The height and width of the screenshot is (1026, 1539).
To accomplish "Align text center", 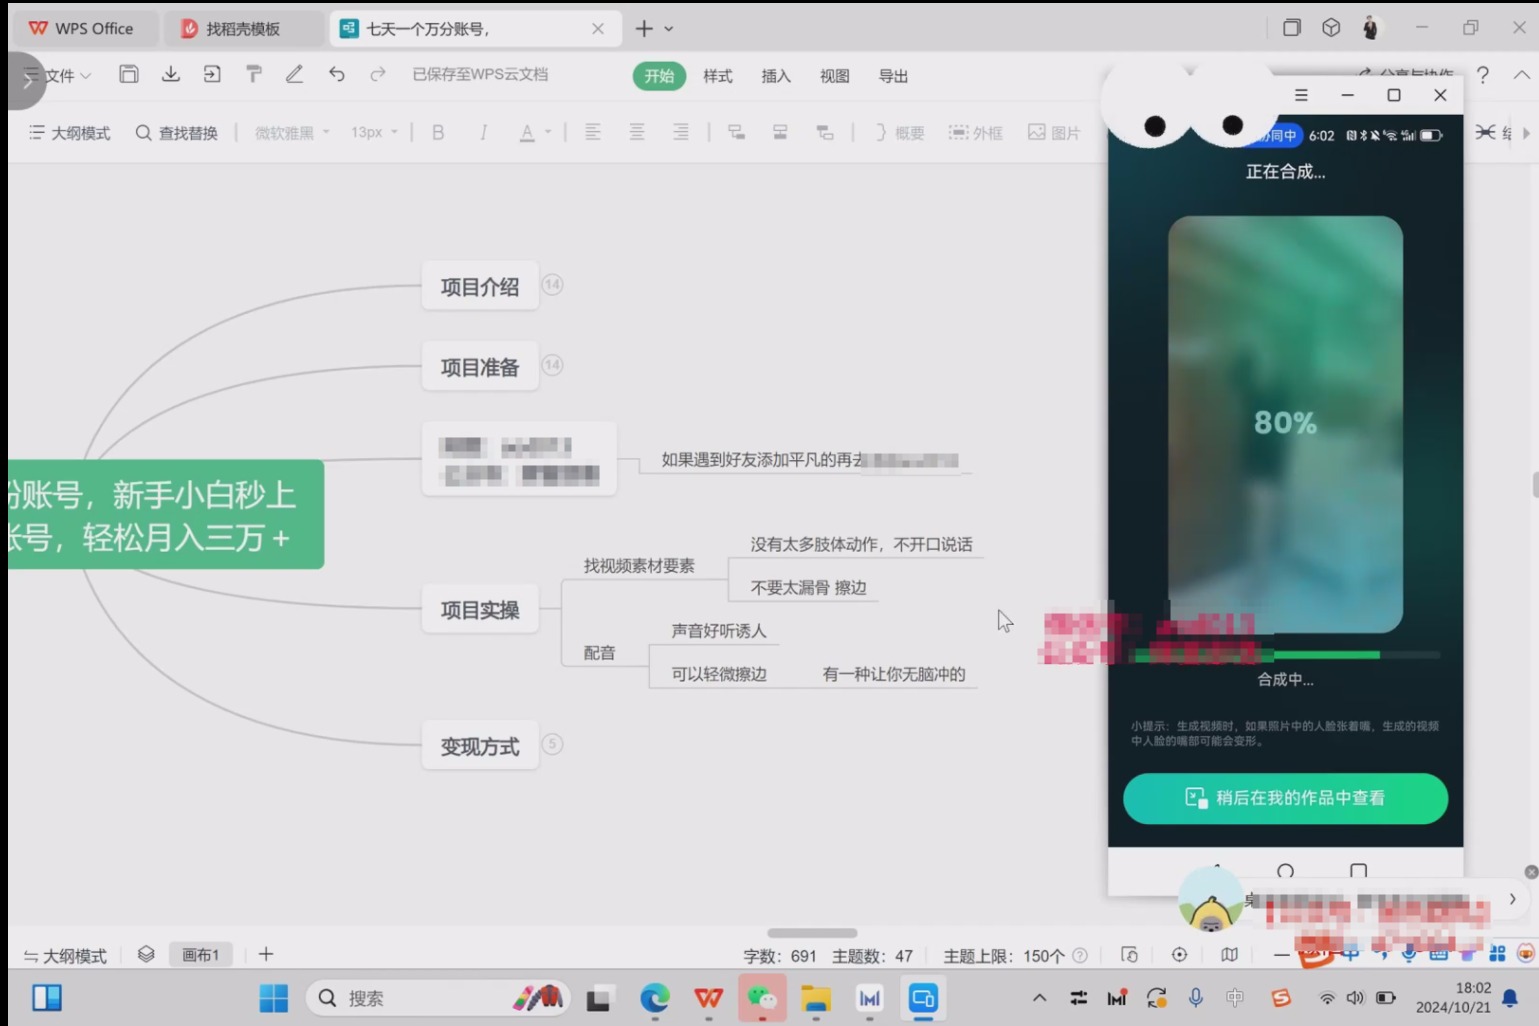I will click(637, 132).
